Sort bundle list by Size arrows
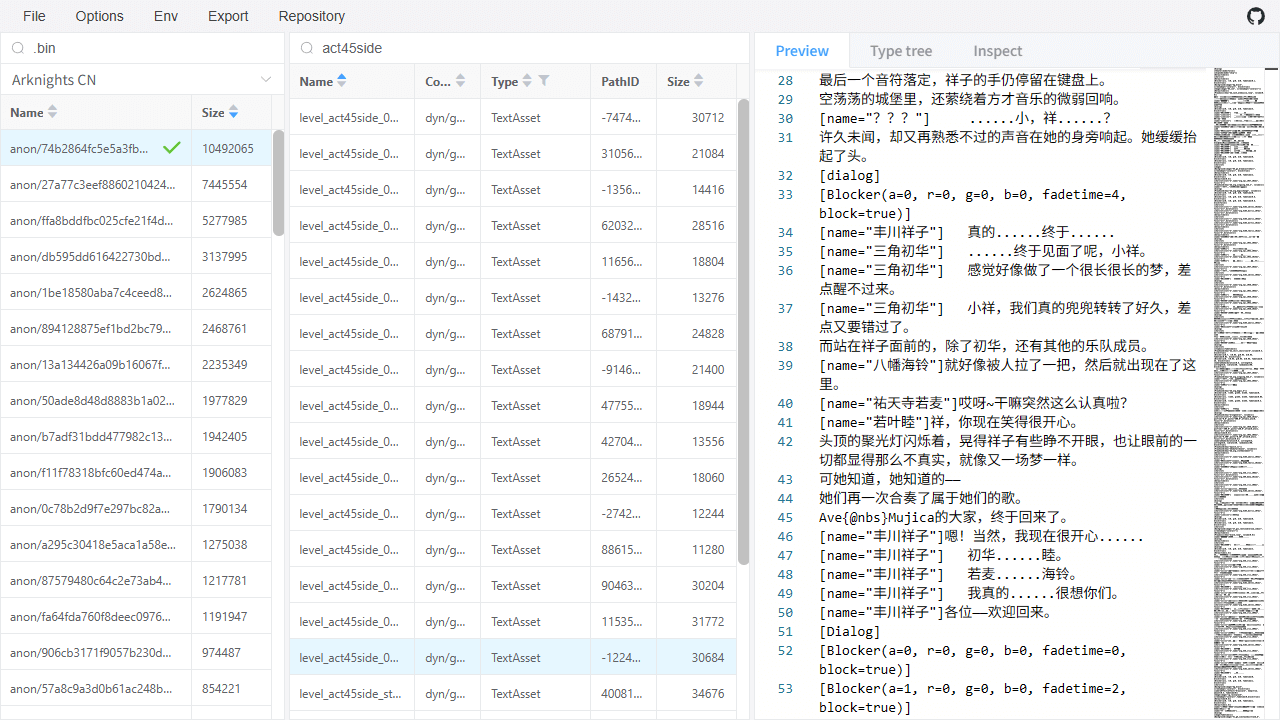Image resolution: width=1280 pixels, height=720 pixels. pos(233,113)
